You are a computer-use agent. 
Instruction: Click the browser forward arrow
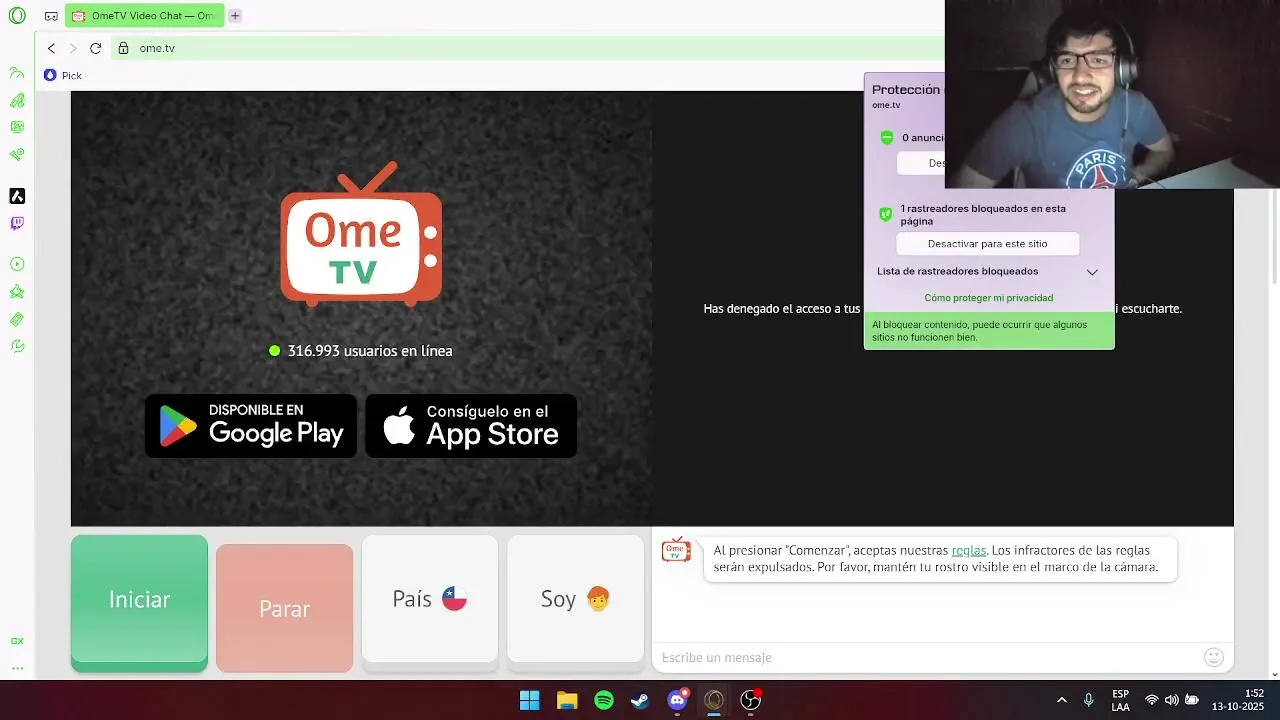73,48
